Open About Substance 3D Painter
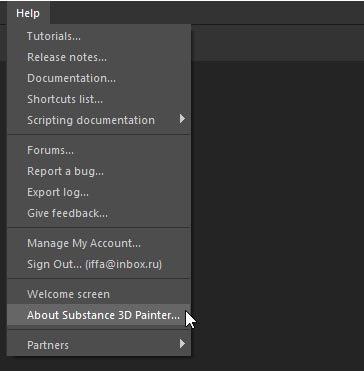 coord(99,315)
